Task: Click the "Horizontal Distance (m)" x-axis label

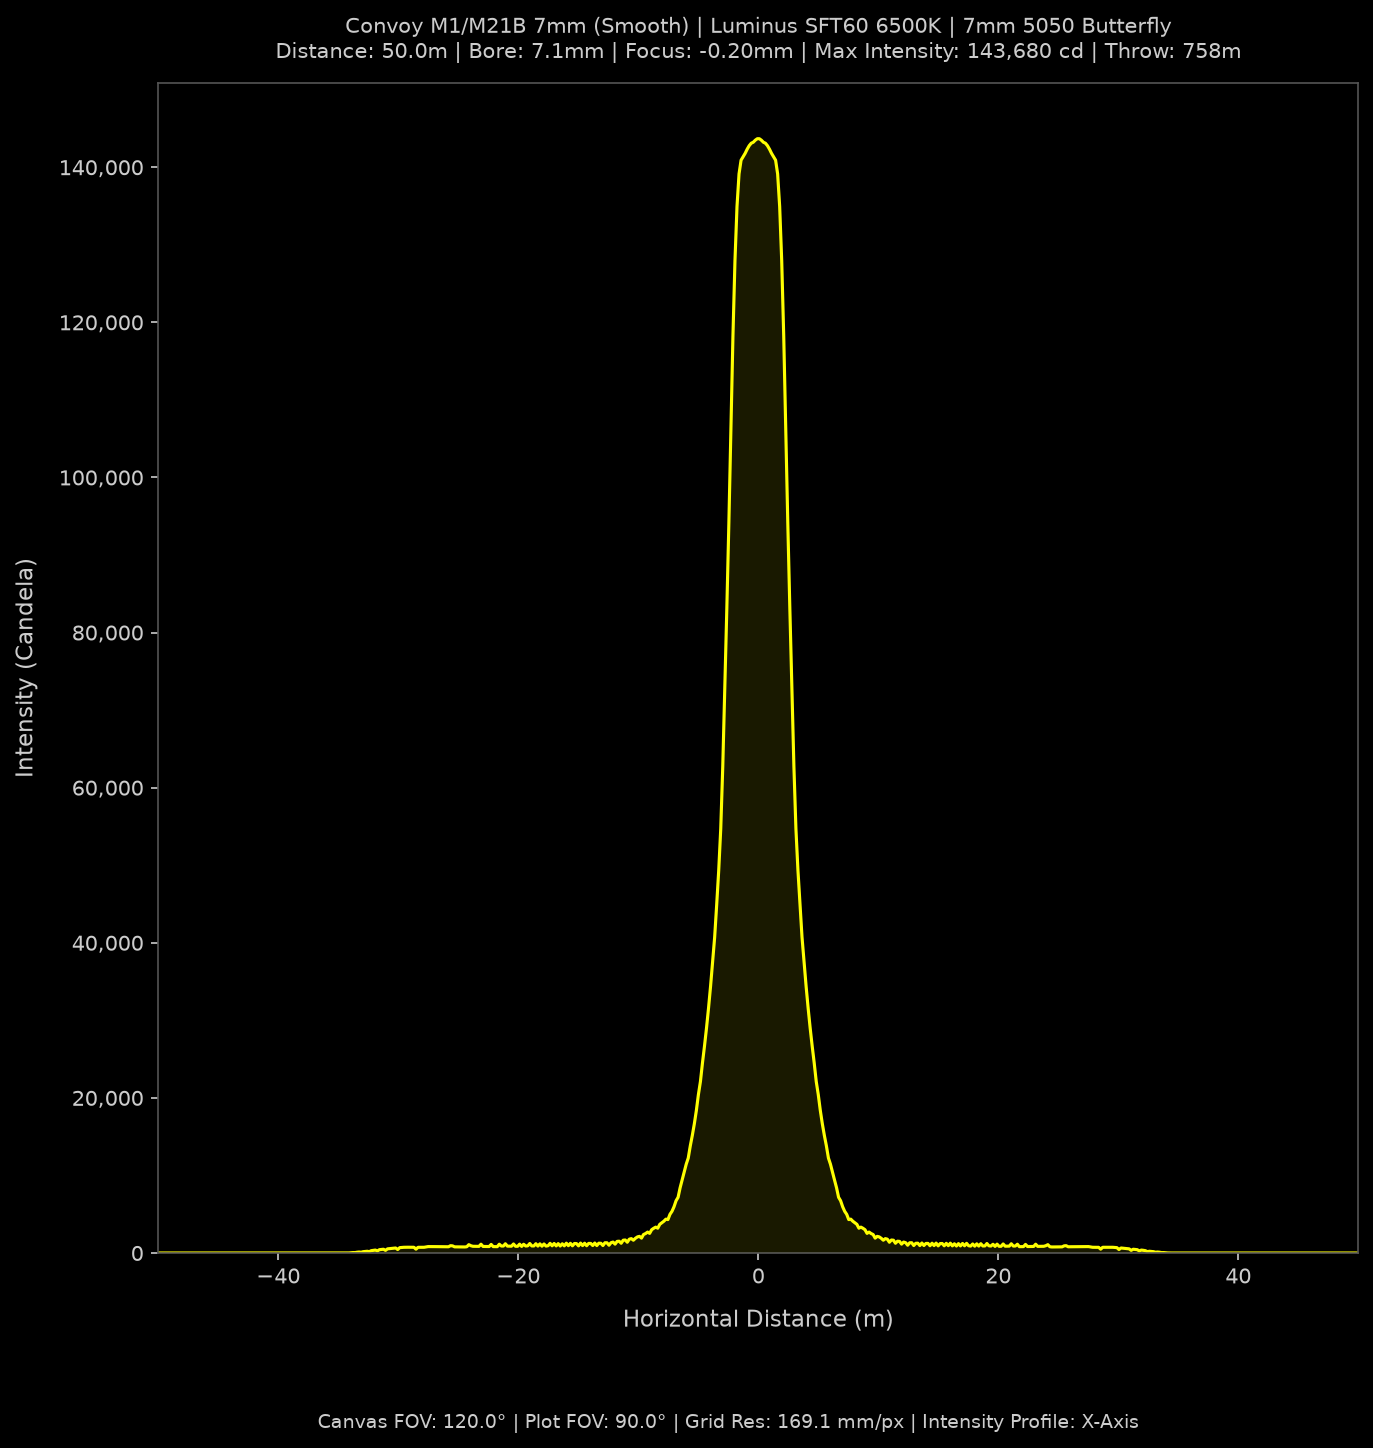Action: [758, 1319]
